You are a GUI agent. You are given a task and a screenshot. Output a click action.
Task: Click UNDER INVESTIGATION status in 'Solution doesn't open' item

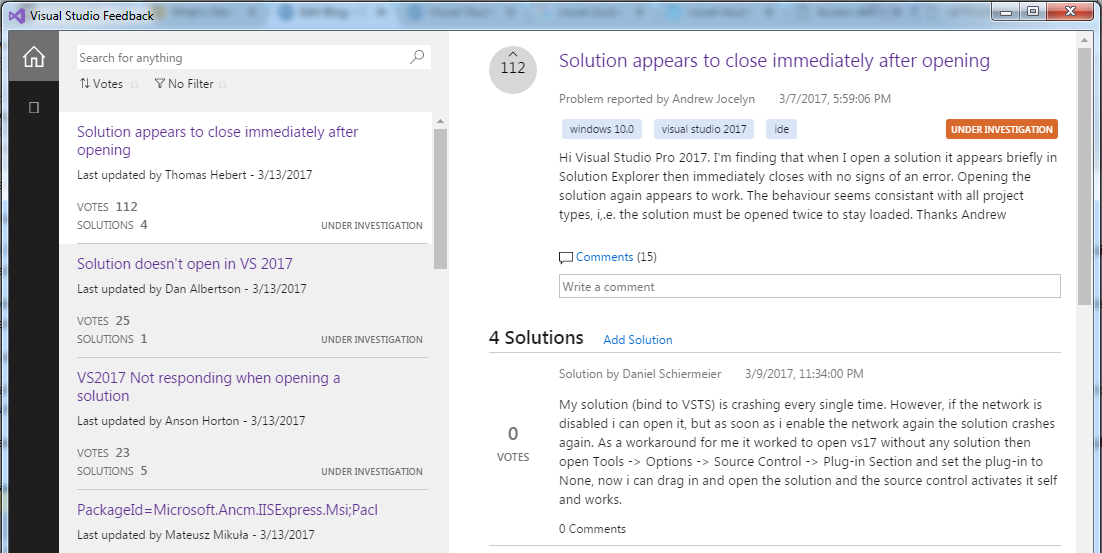(372, 339)
